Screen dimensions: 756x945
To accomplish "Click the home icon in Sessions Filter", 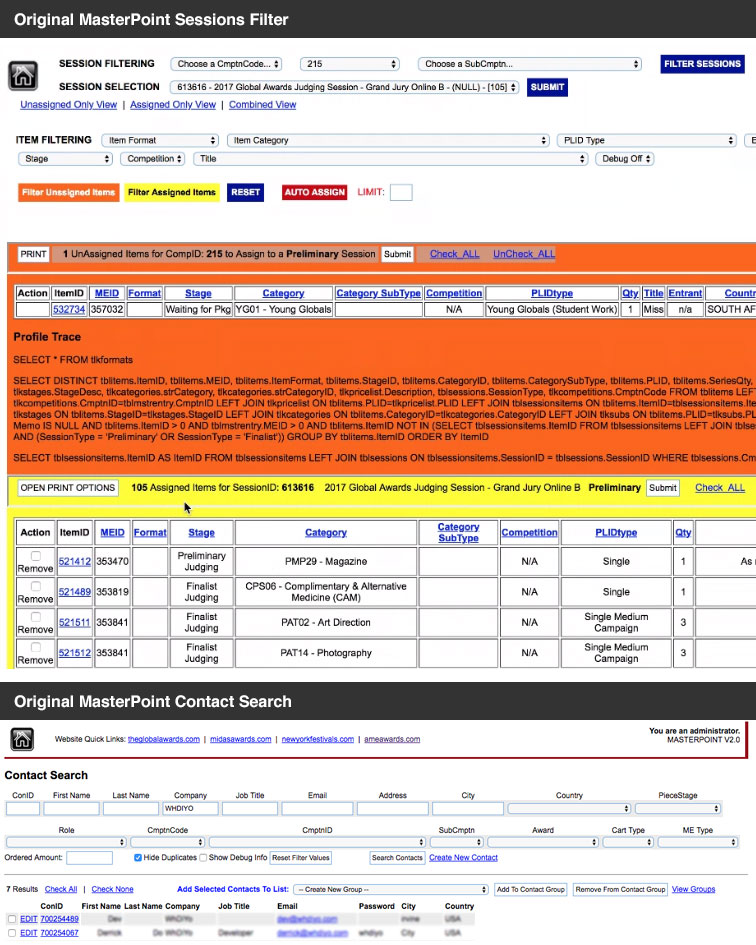I will click(x=23, y=77).
